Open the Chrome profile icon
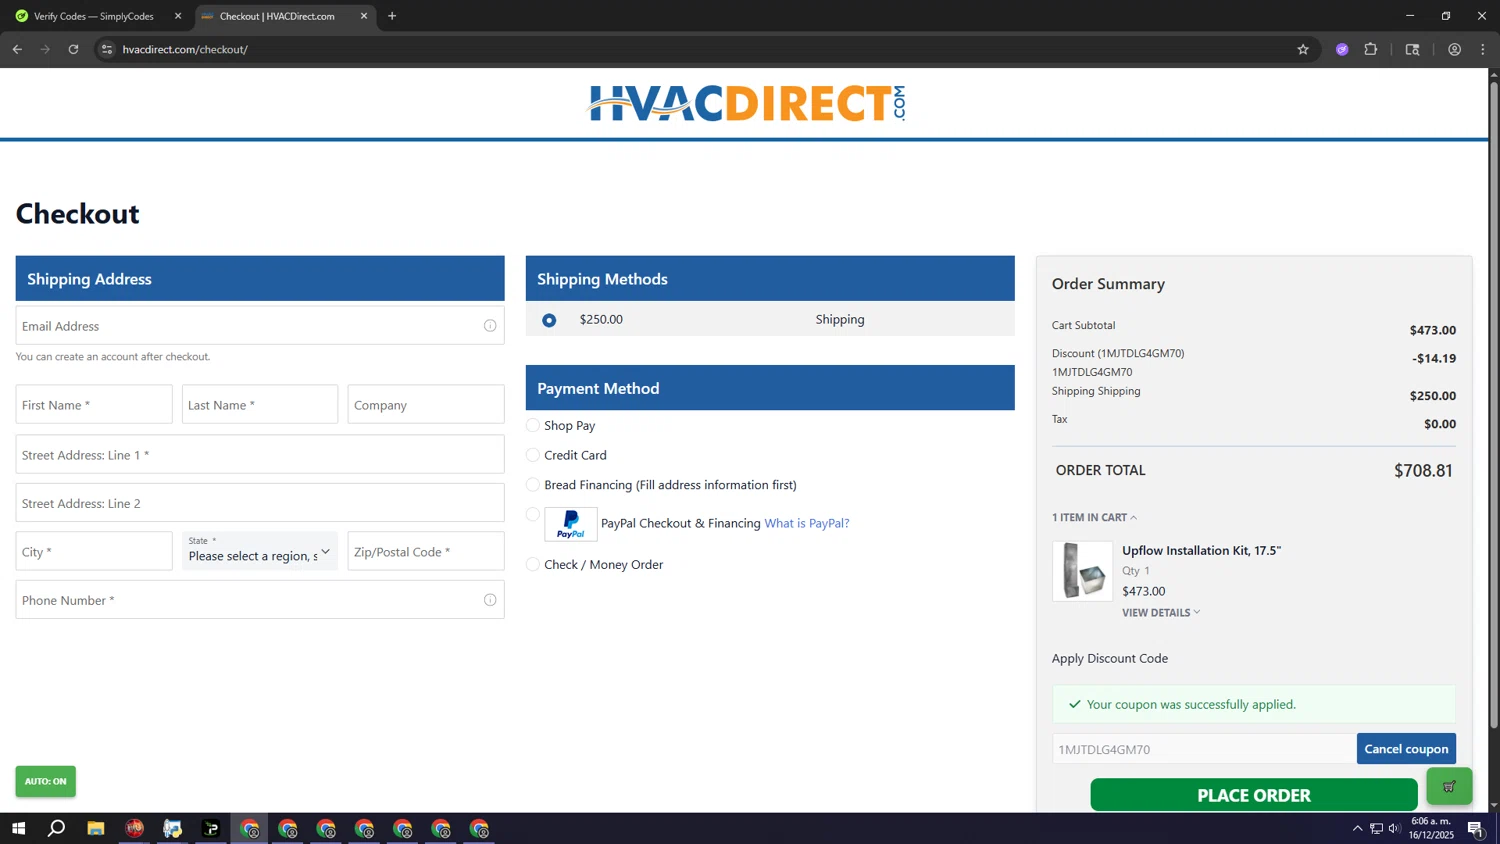The height and width of the screenshot is (844, 1500). (1455, 49)
